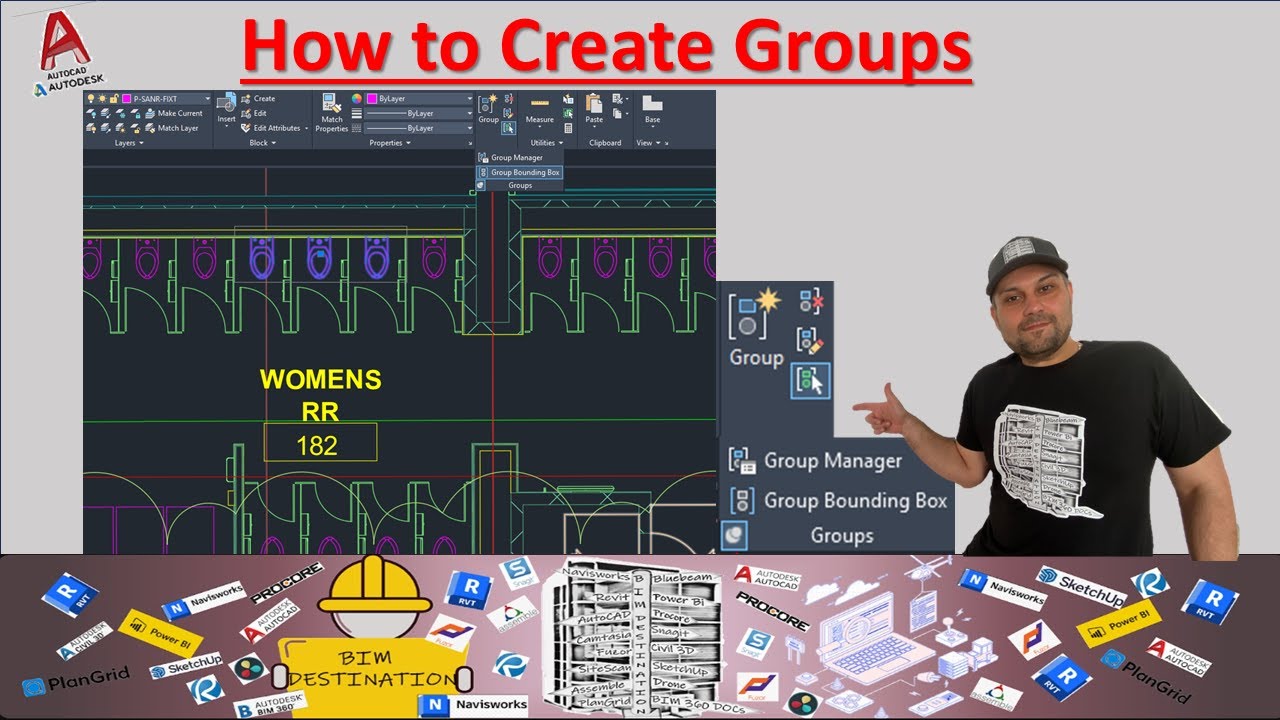Screen dimensions: 1280x720
Task: Toggle Group Selection On/Off in the ribbon
Action: tap(508, 128)
